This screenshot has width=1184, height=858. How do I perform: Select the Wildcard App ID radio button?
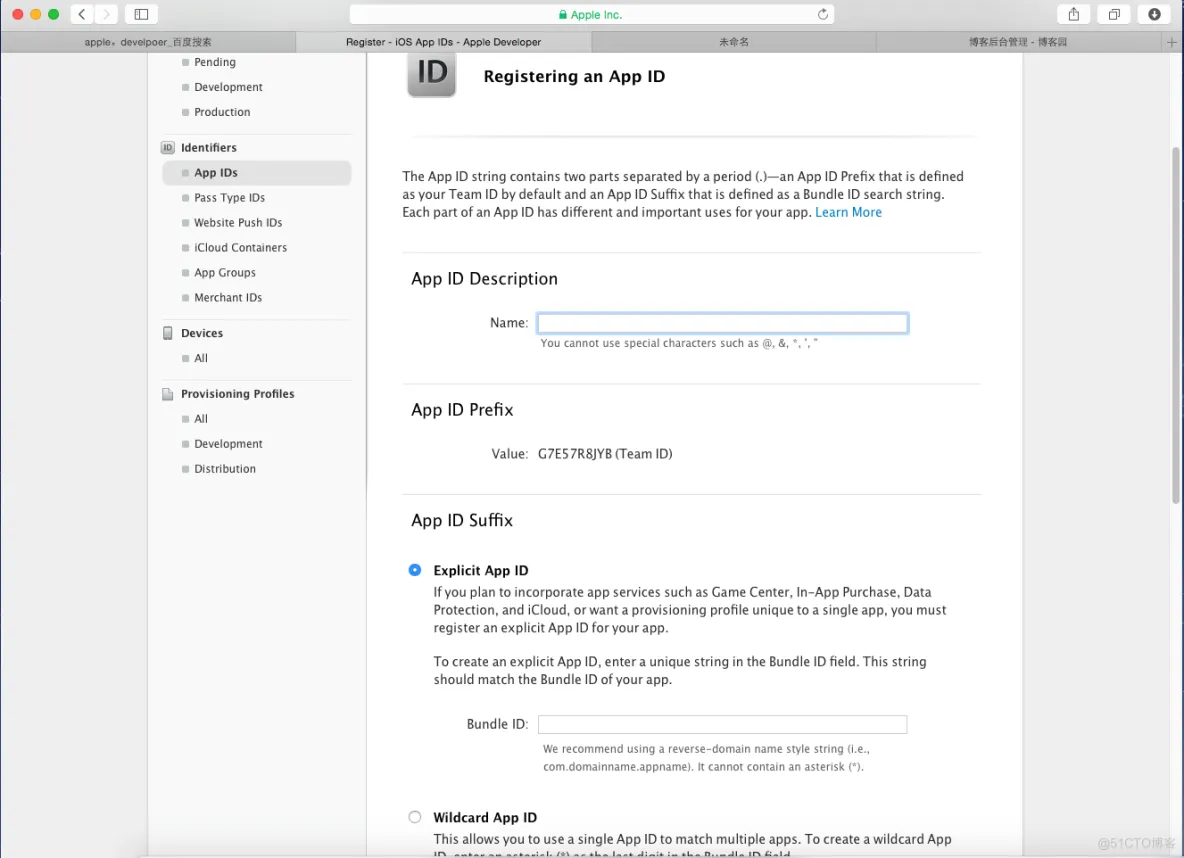click(415, 817)
